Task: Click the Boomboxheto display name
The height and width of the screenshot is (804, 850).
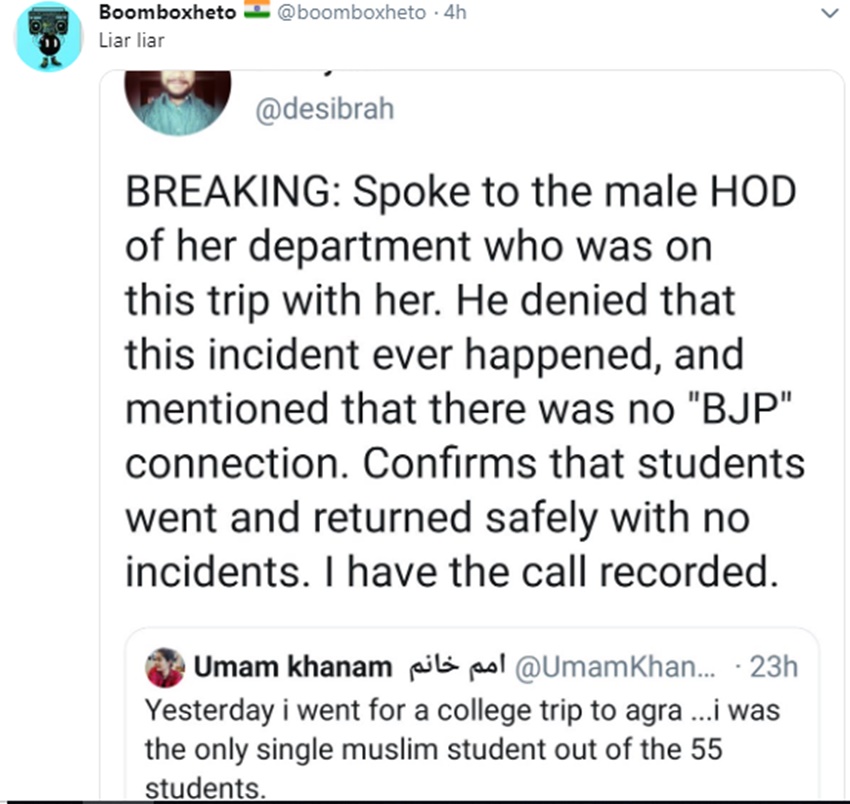Action: pos(169,13)
